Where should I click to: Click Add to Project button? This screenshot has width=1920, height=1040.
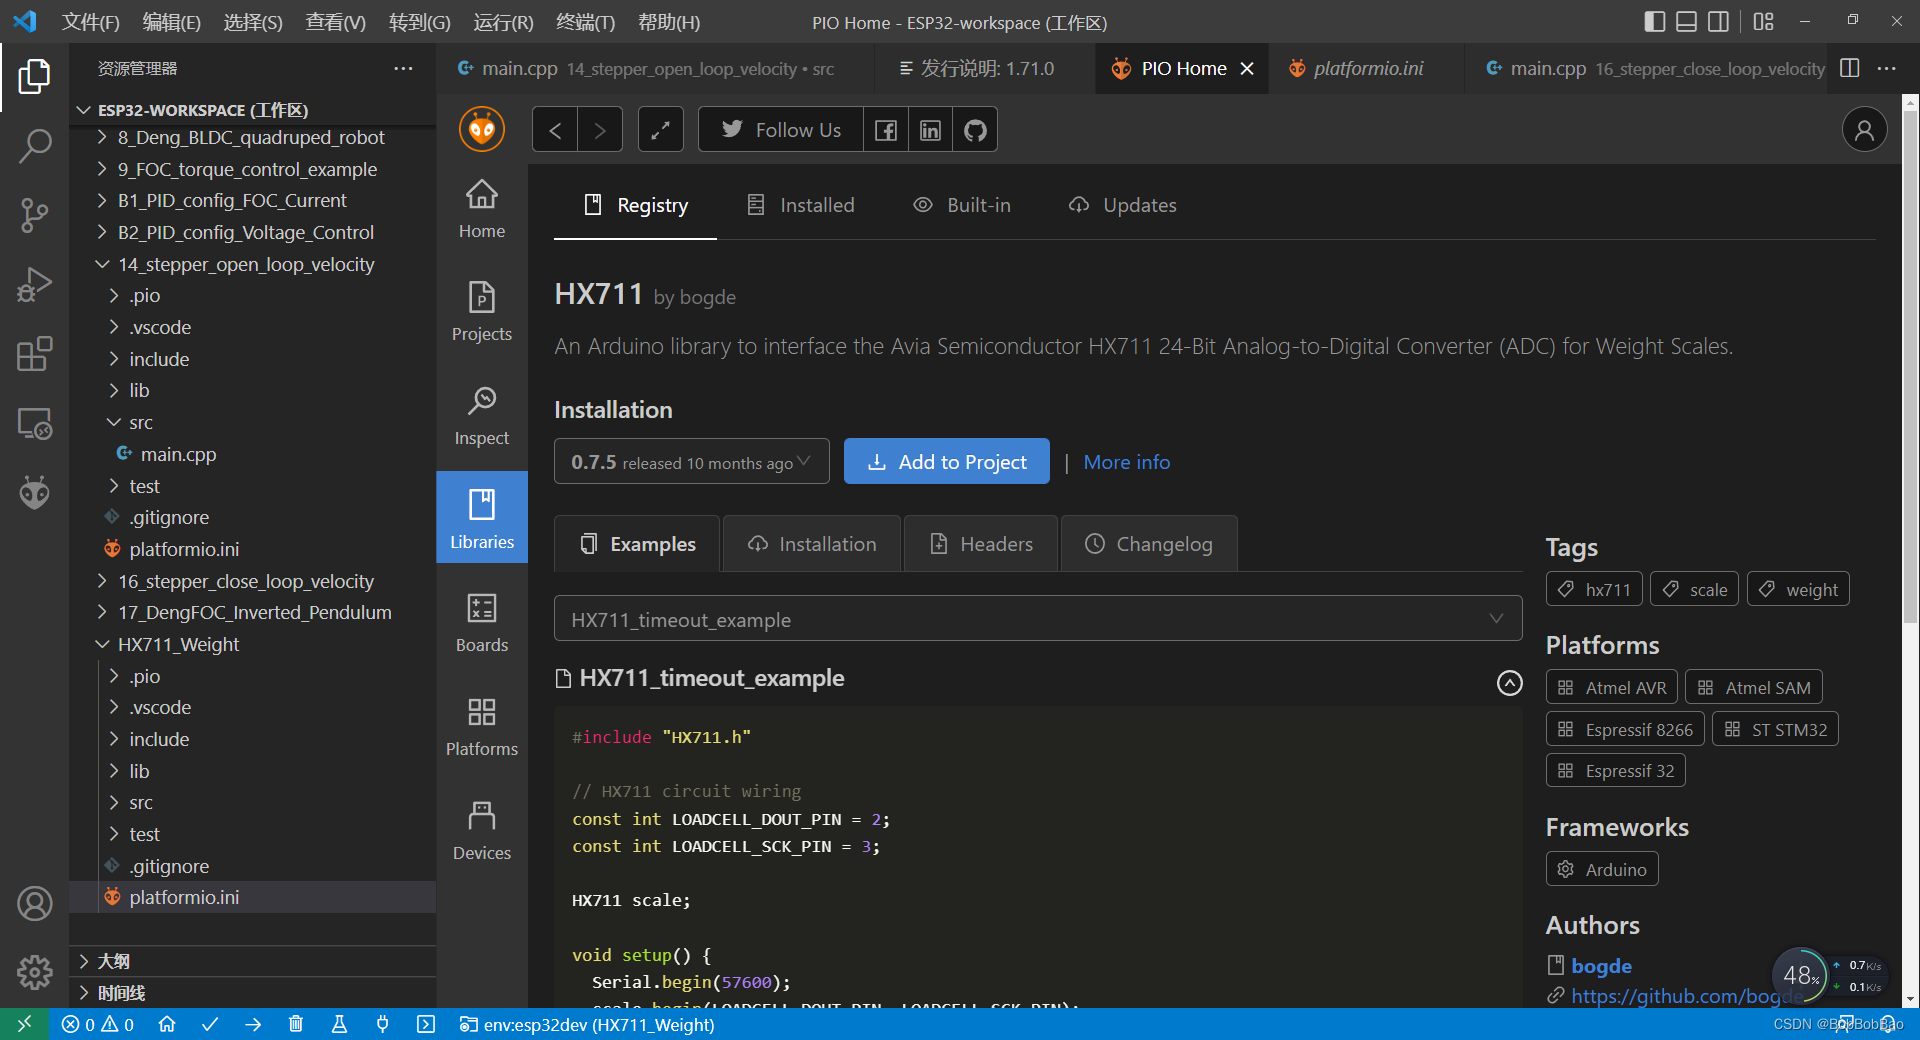tap(947, 461)
